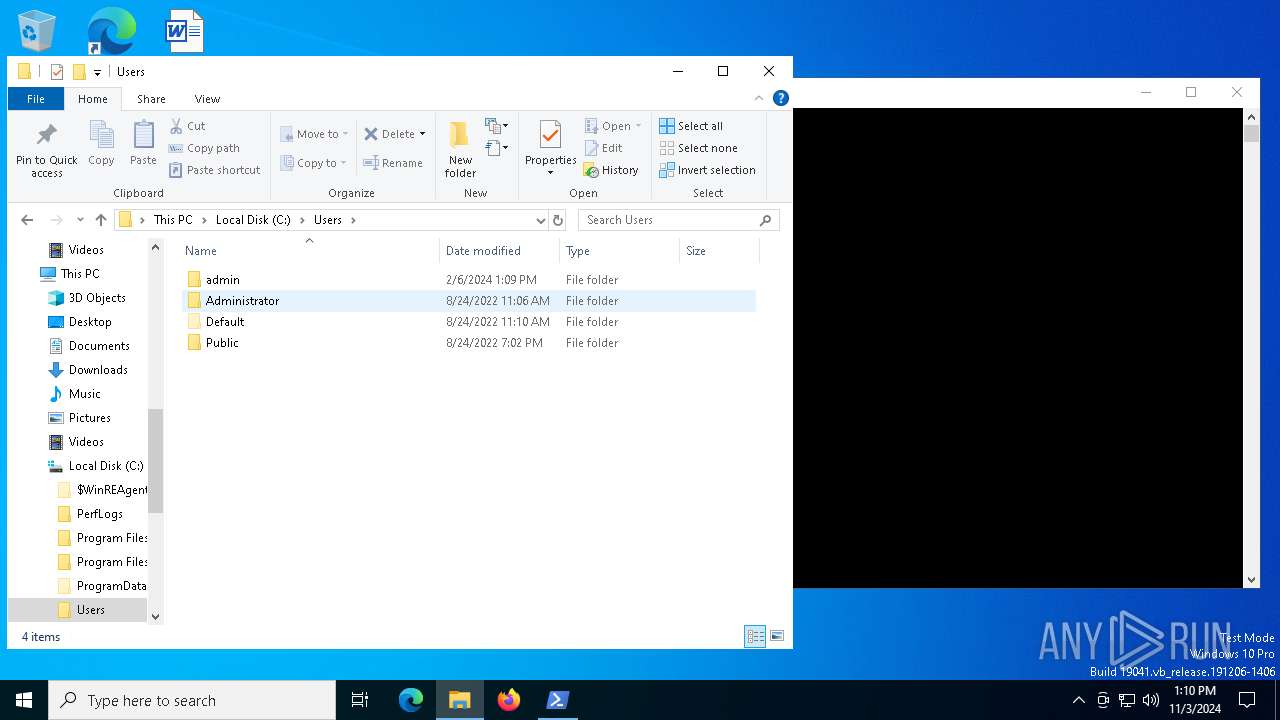Switch to the Share tab
The height and width of the screenshot is (720, 1280).
point(151,99)
